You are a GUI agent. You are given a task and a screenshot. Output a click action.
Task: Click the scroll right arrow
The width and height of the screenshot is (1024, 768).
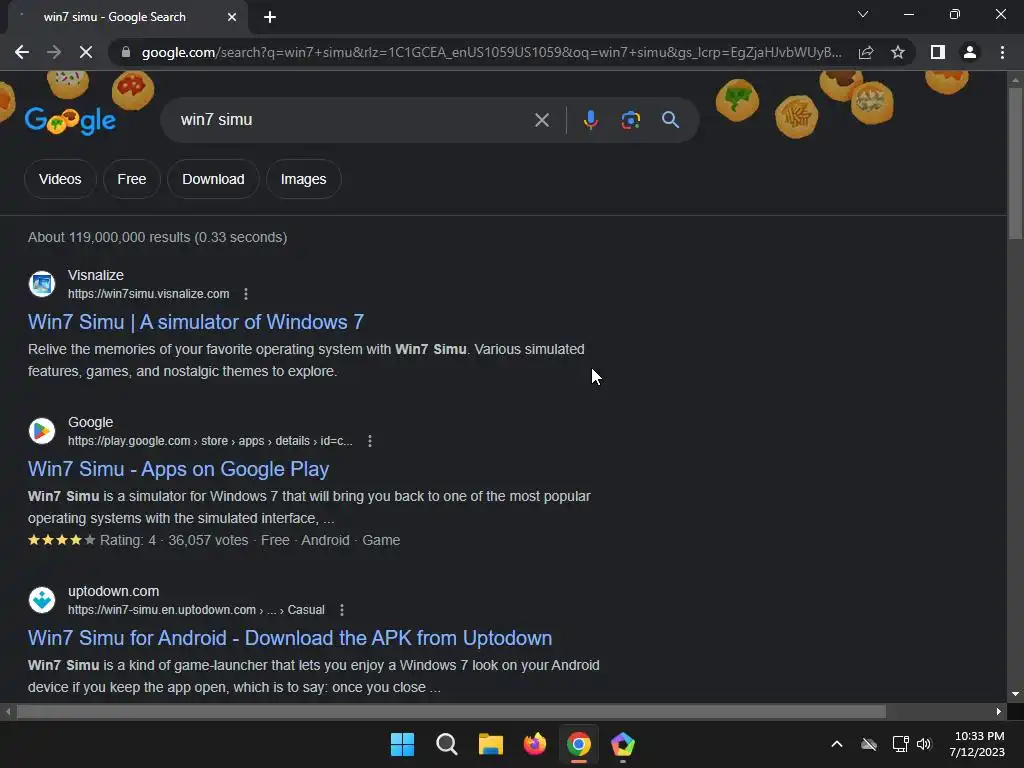click(x=999, y=711)
